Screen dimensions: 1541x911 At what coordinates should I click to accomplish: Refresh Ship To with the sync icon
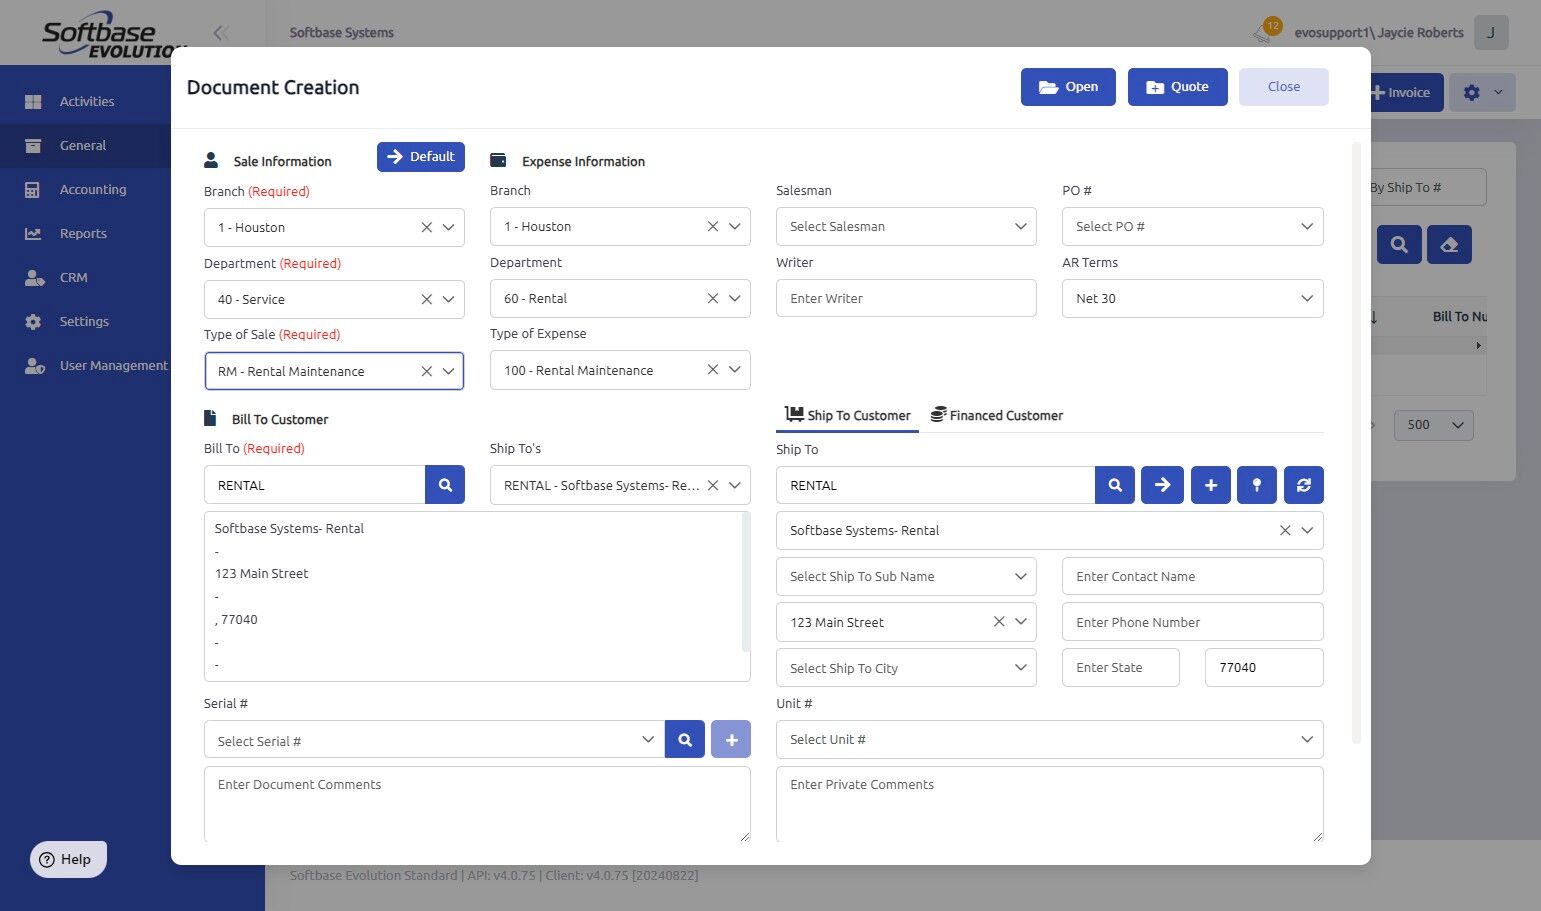point(1304,485)
